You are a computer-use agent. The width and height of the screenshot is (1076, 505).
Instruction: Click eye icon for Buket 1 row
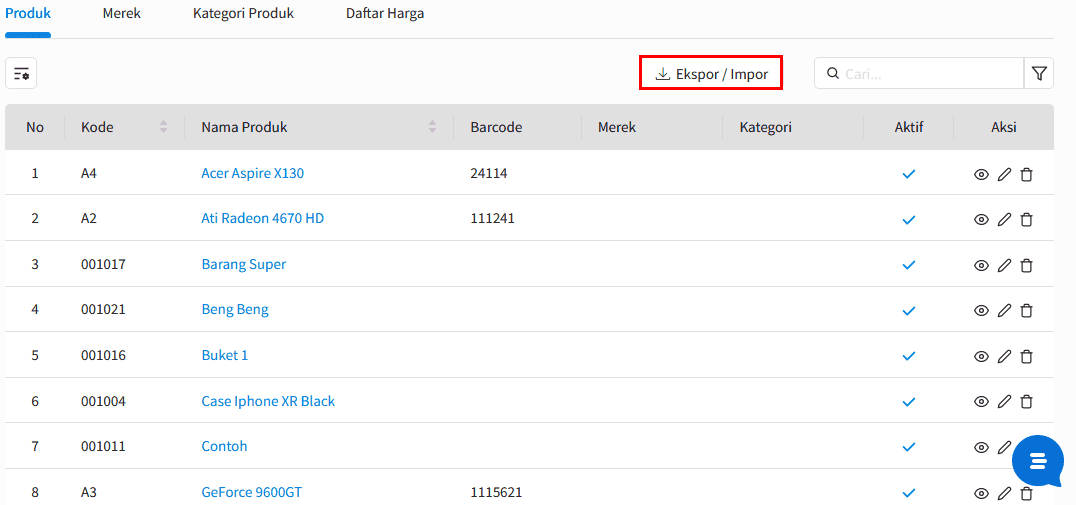981,356
